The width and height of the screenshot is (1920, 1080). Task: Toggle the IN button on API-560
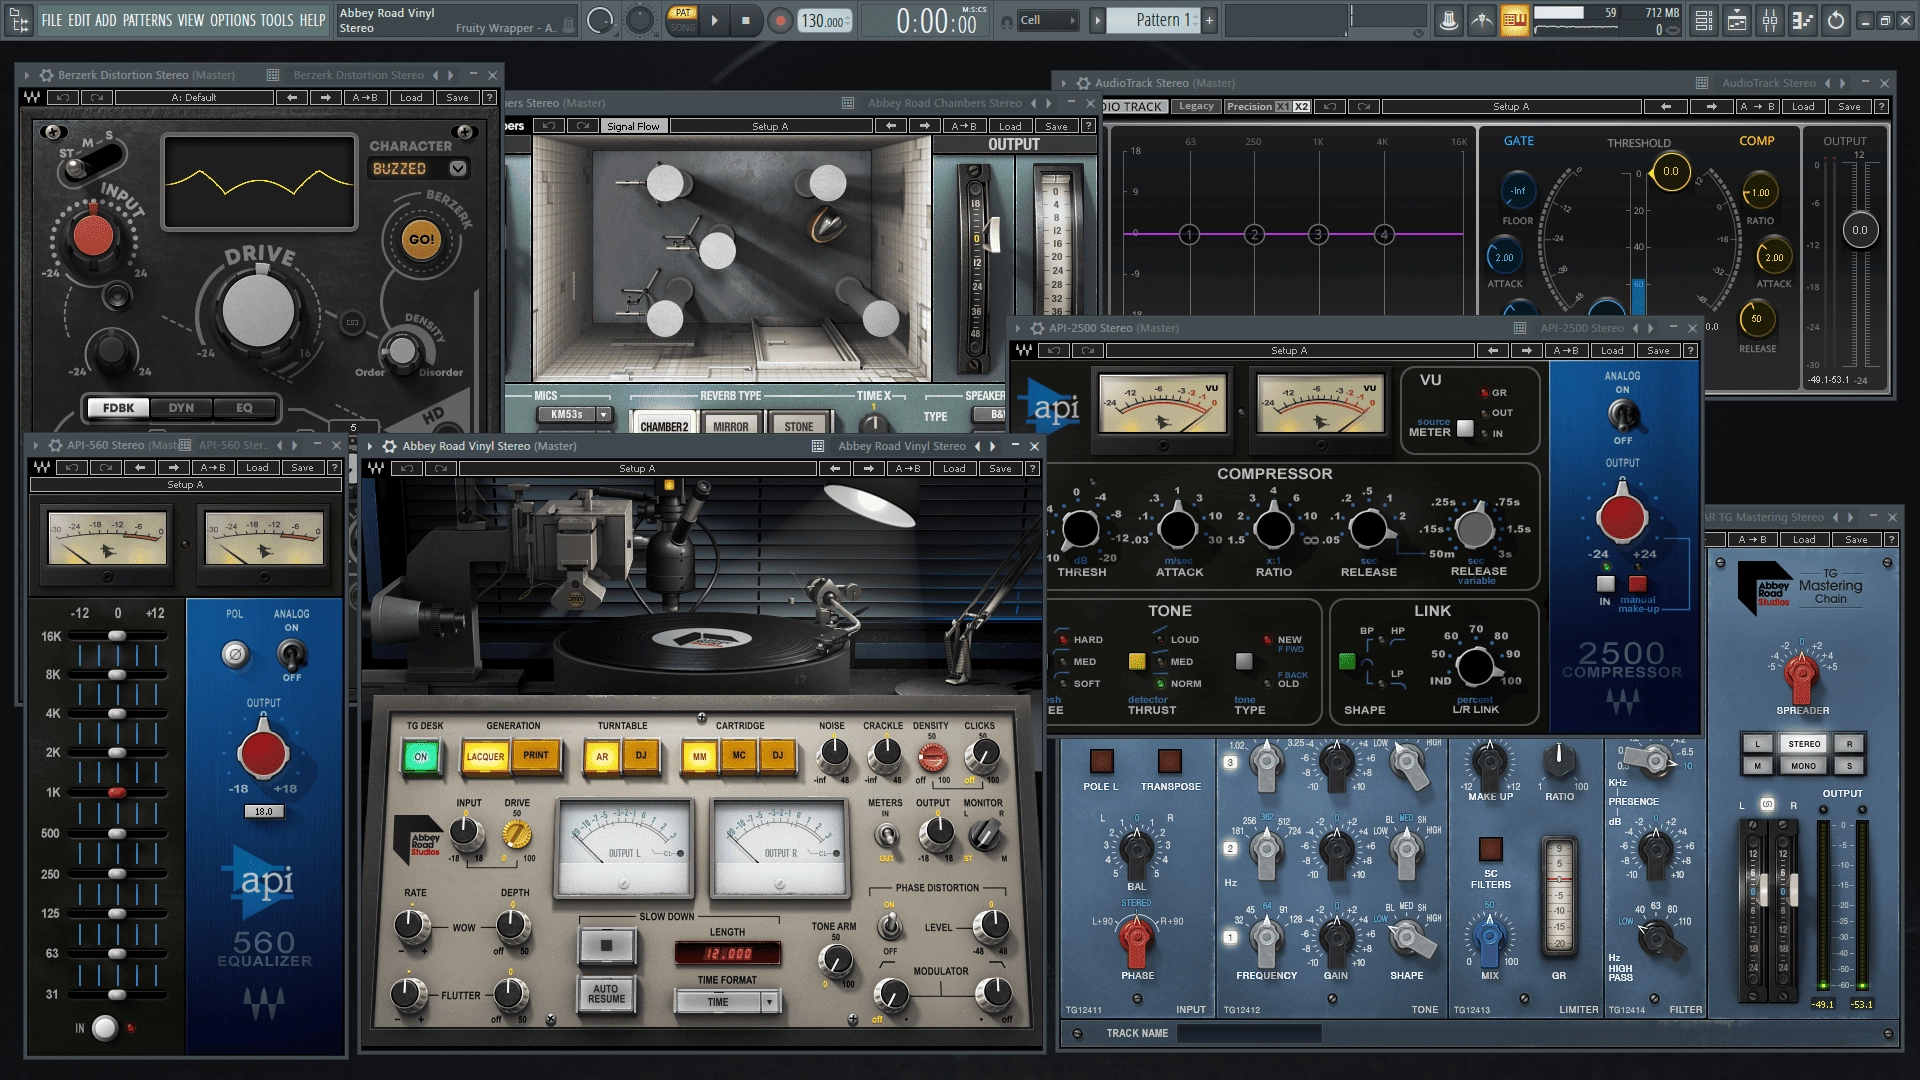tap(105, 1027)
